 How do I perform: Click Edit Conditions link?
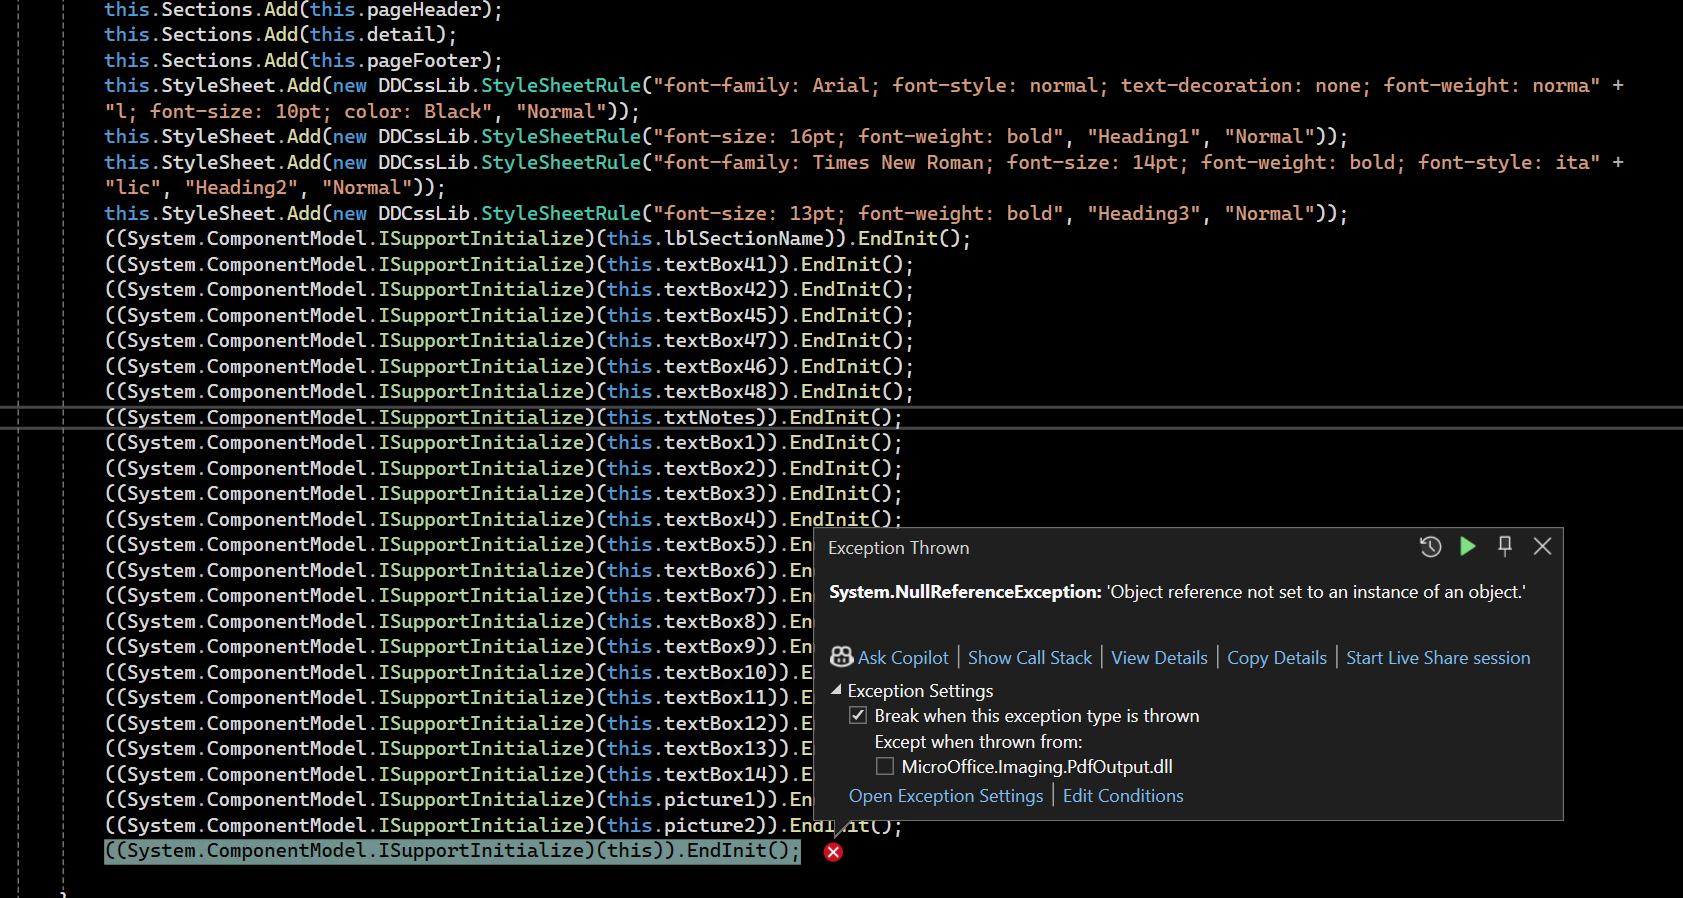[x=1123, y=796]
